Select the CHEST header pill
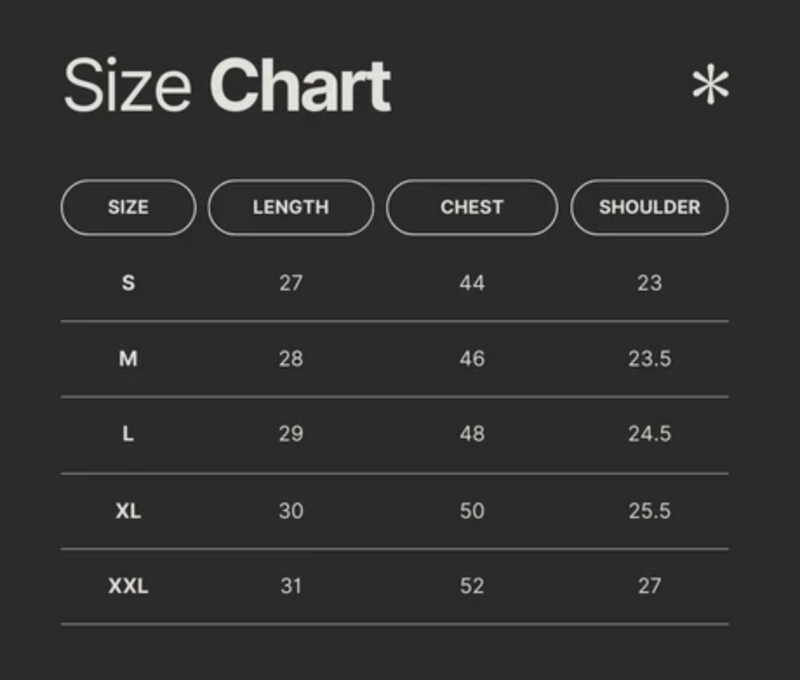The width and height of the screenshot is (800, 680). pyautogui.click(x=472, y=207)
